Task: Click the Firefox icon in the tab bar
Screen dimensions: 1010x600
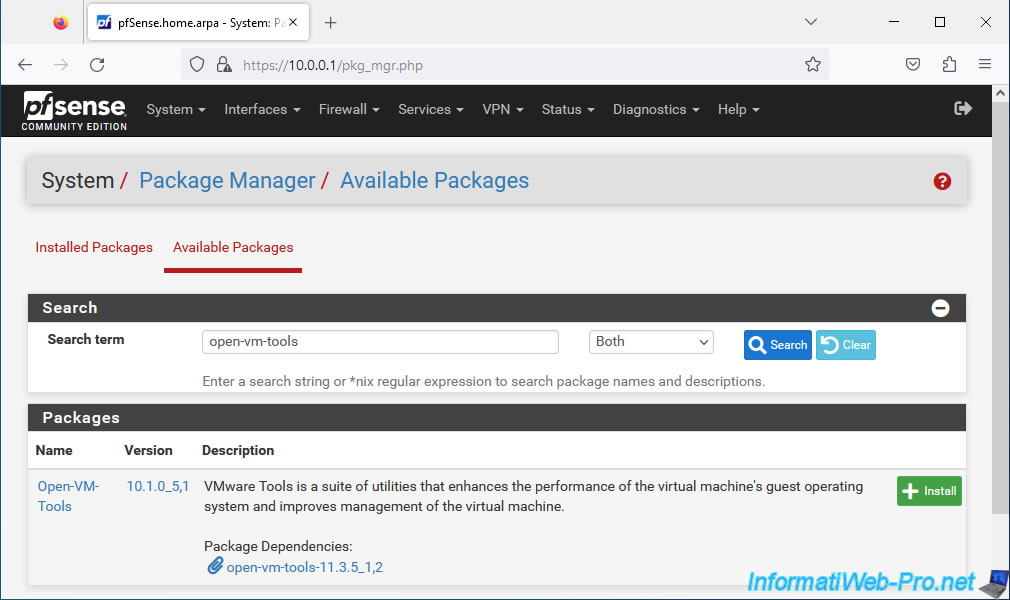Action: 61,23
